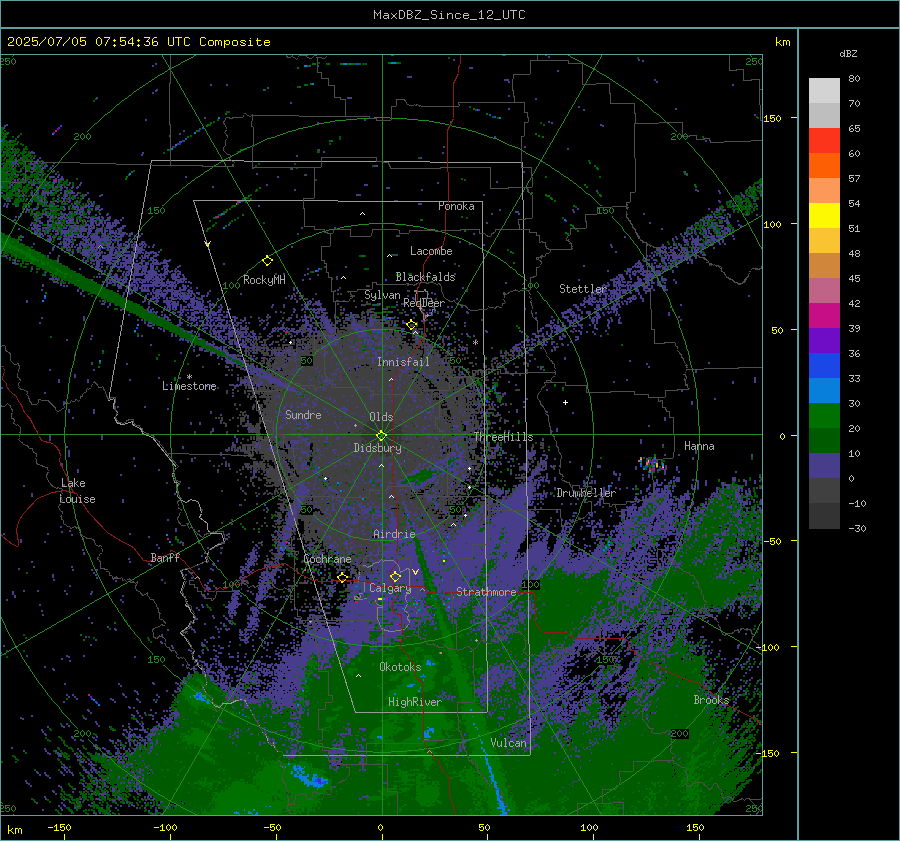Image resolution: width=900 pixels, height=841 pixels.
Task: Click the Limestone label
Action: pos(189,386)
